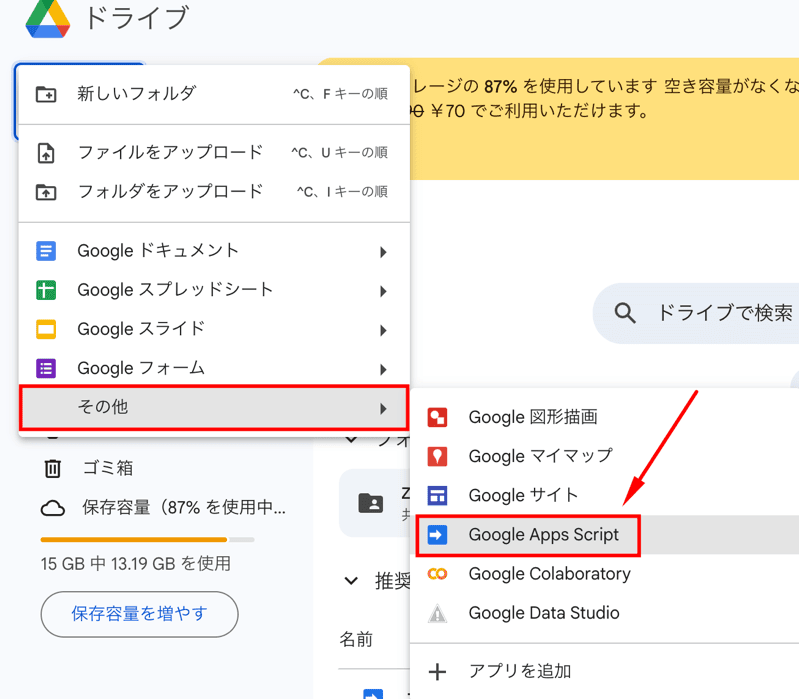This screenshot has height=699, width=799.
Task: Click the plus icon beside アプリを追加
Action: (437, 671)
